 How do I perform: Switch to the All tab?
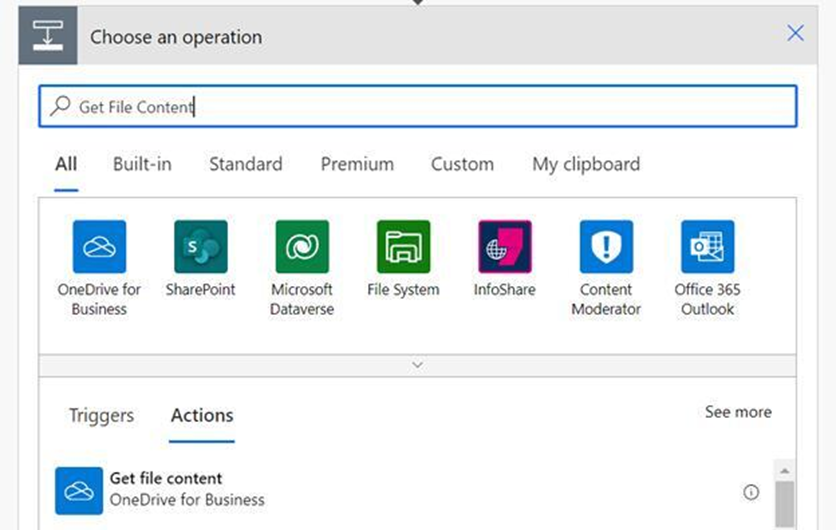coord(66,164)
